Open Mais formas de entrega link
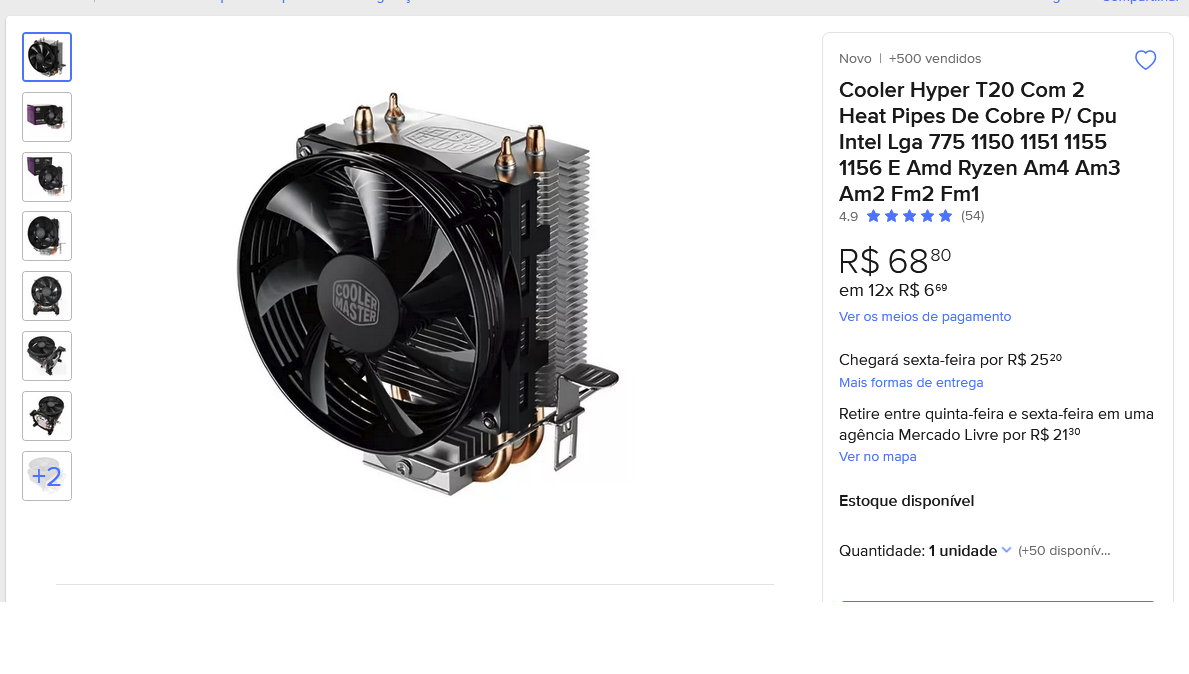The height and width of the screenshot is (674, 1189). (x=911, y=383)
